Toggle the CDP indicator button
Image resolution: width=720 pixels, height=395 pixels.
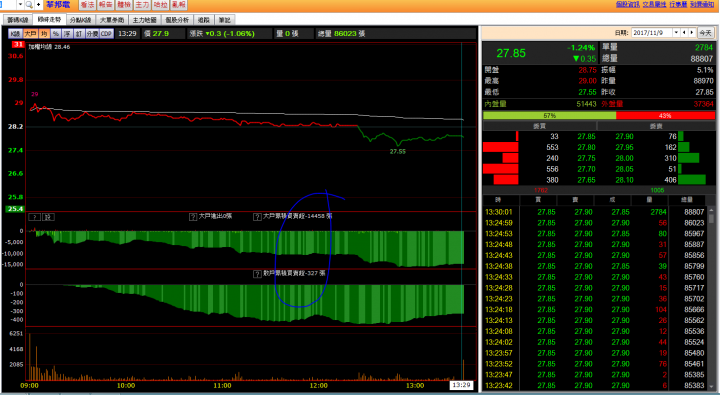pyautogui.click(x=107, y=34)
